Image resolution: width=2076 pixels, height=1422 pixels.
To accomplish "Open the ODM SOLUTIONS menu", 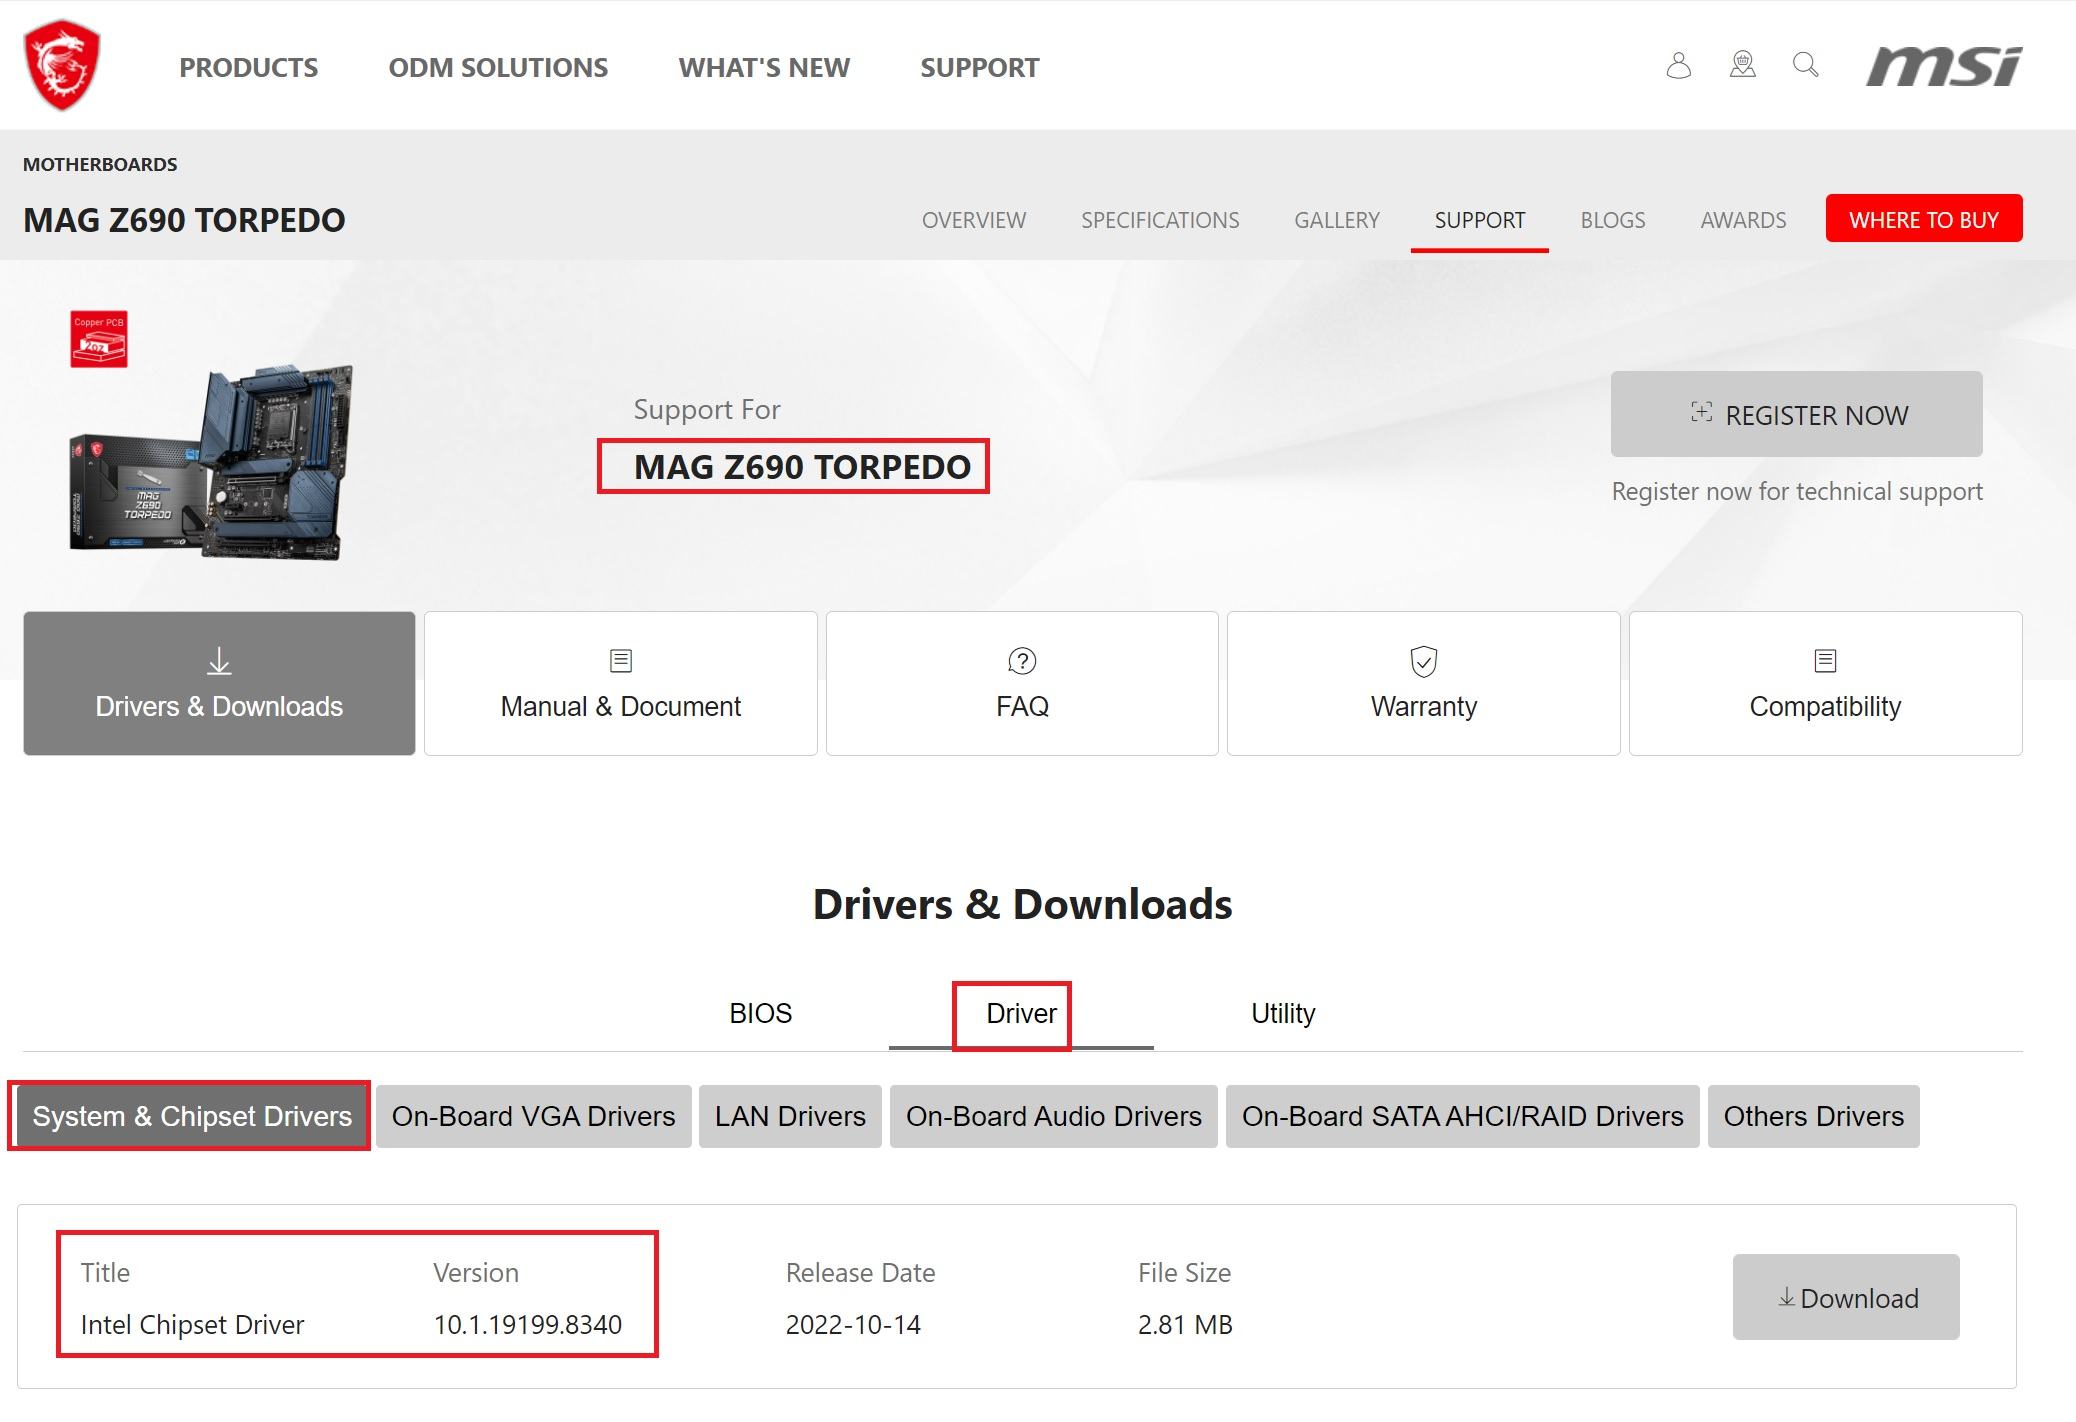I will (x=498, y=67).
